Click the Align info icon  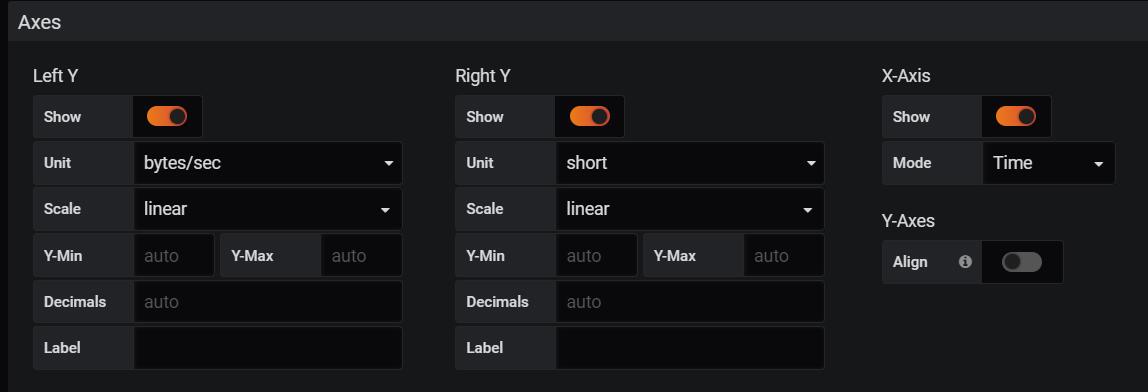tap(965, 262)
